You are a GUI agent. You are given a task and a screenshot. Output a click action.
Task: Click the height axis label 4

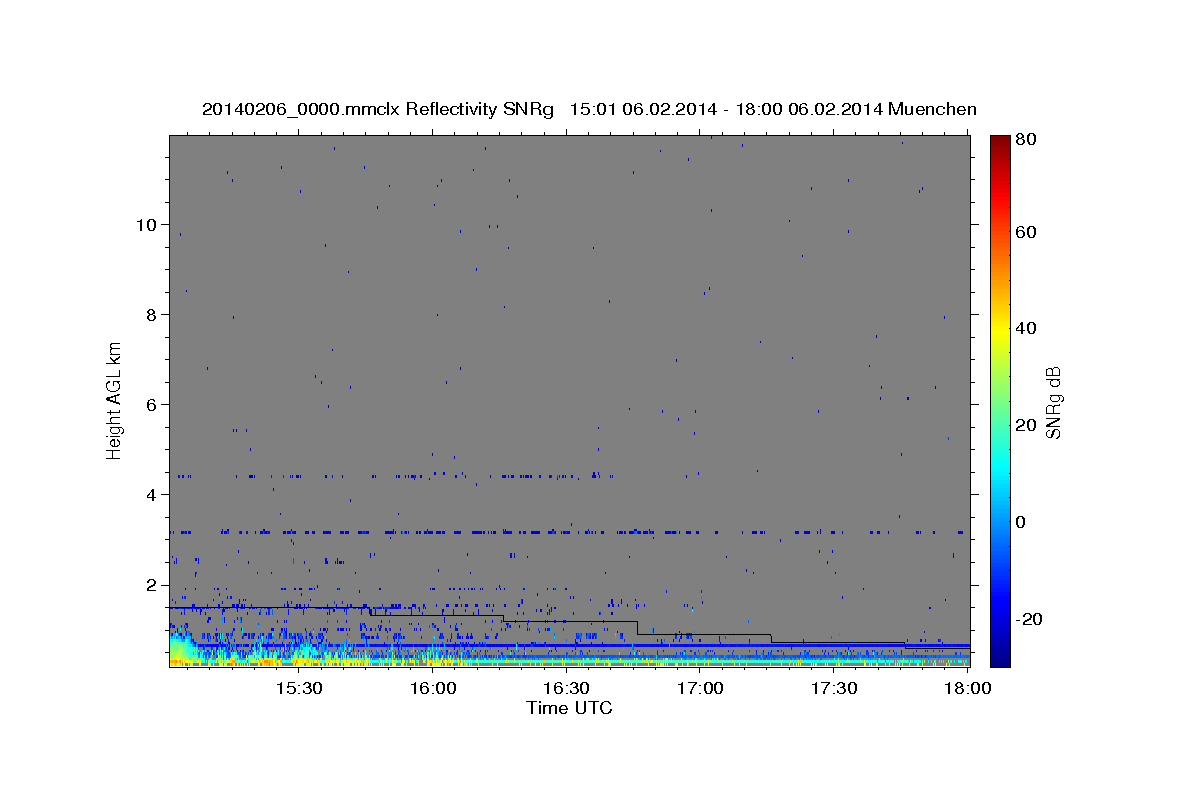(149, 494)
